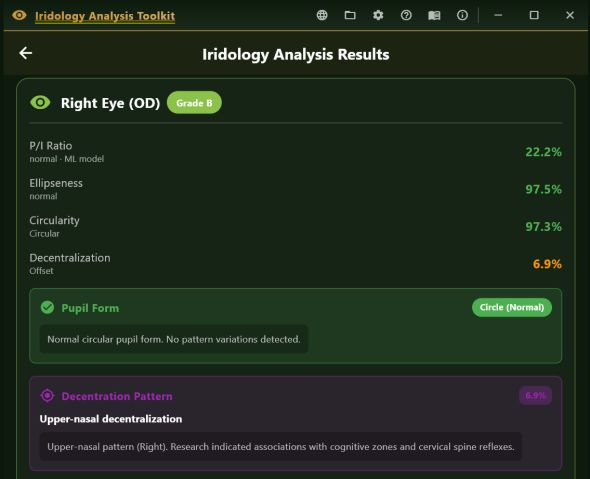Open the book manual icon
The image size is (590, 479).
434,15
